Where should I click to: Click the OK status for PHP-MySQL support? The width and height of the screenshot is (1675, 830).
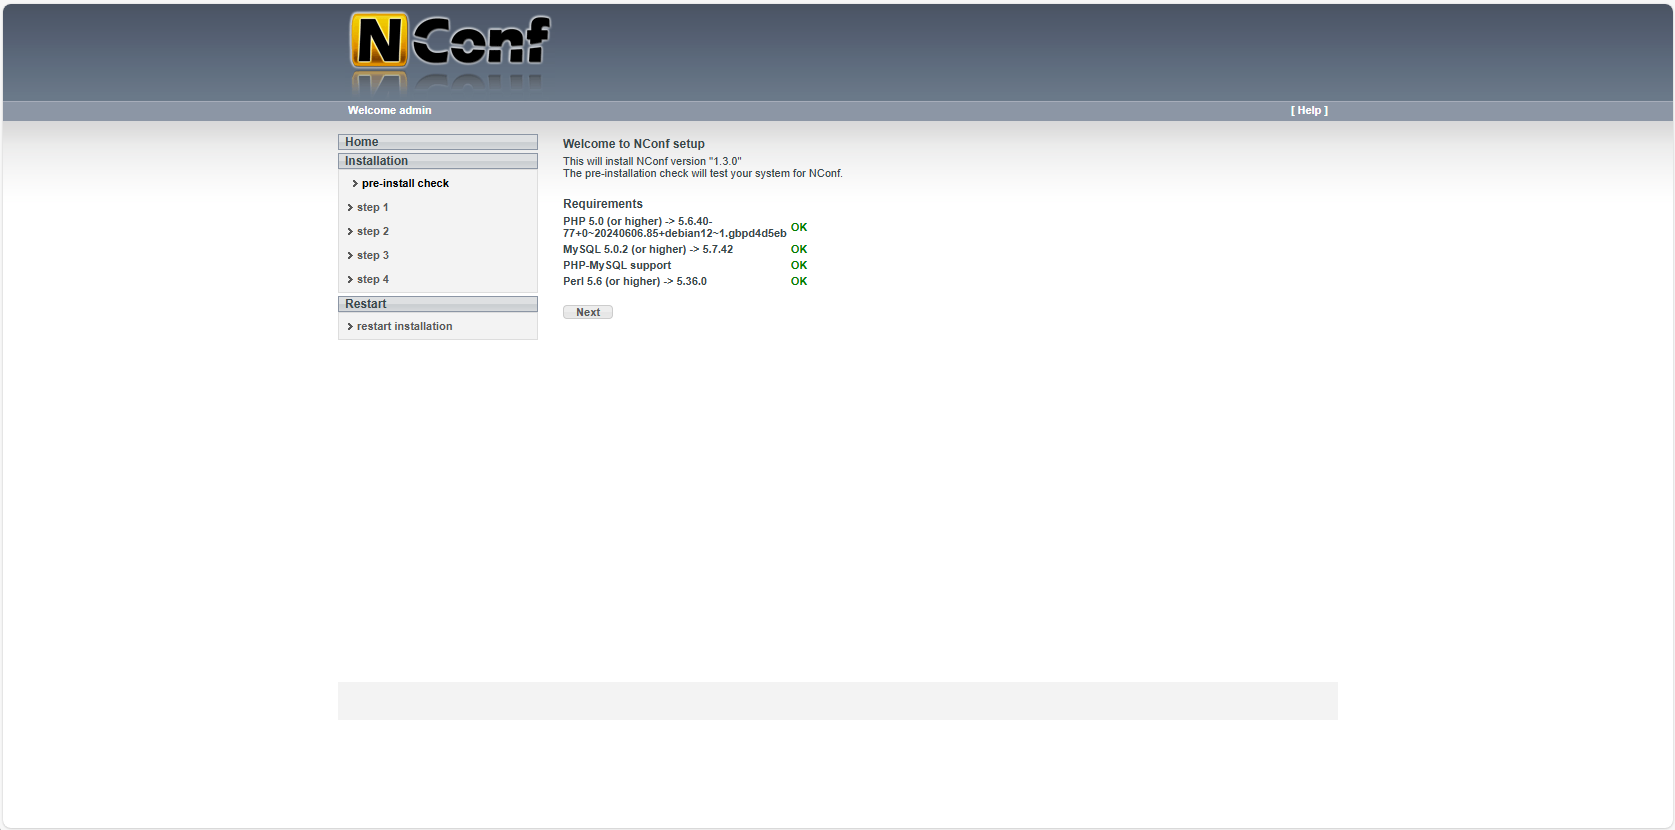[799, 266]
